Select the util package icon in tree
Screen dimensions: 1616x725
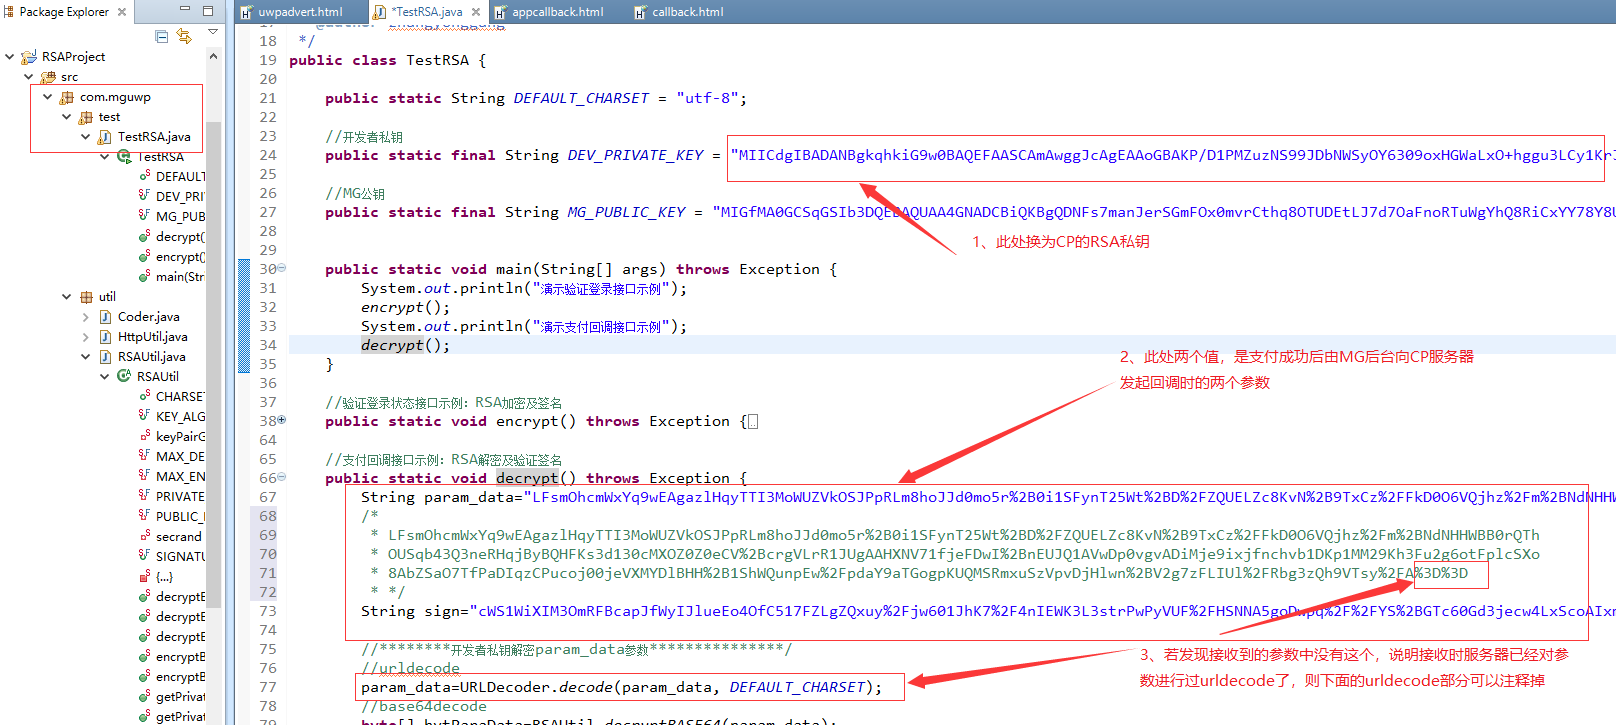click(86, 297)
